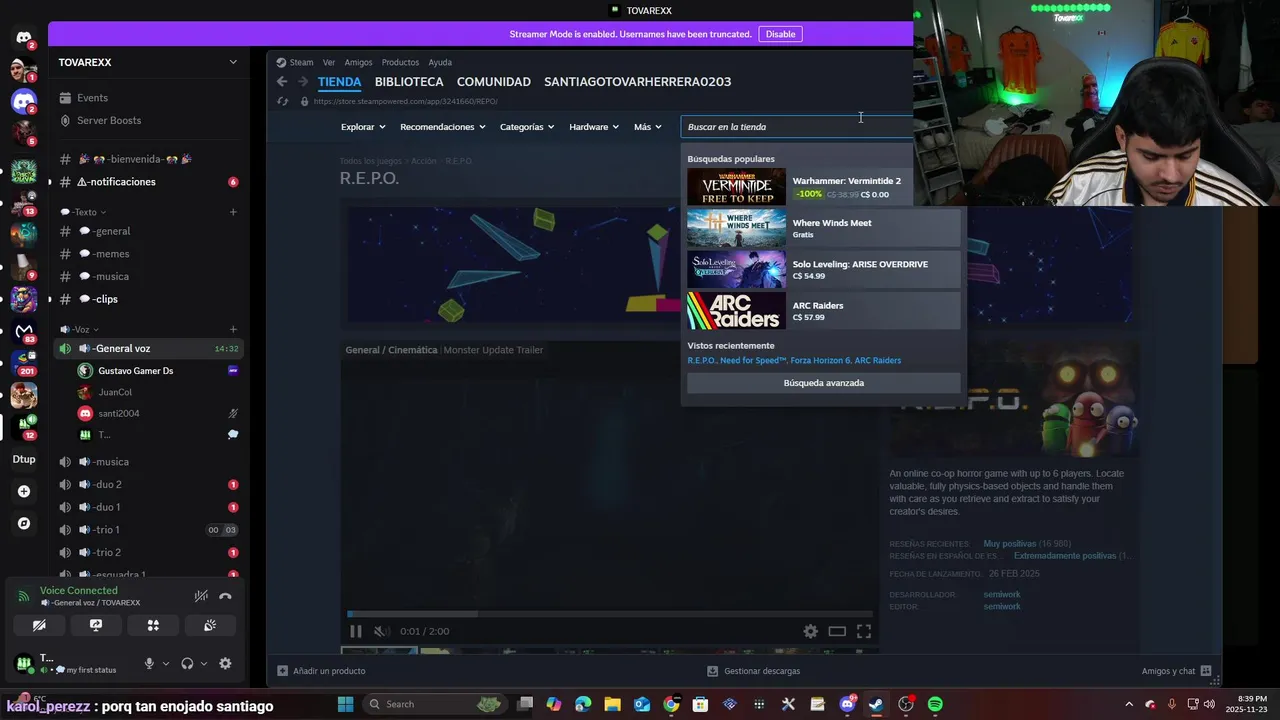Select ARC Raiders popular search result
1280x720 pixels.
pos(823,311)
